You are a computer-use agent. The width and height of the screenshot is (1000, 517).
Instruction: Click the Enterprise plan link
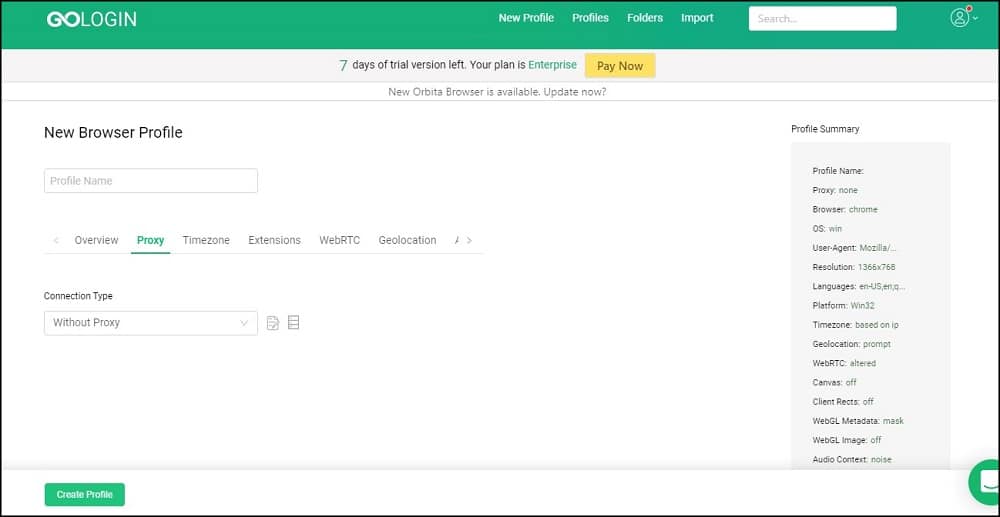552,65
